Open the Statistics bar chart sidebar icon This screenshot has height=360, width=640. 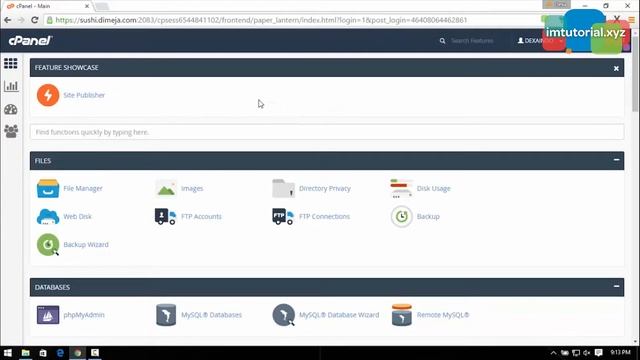(11, 86)
